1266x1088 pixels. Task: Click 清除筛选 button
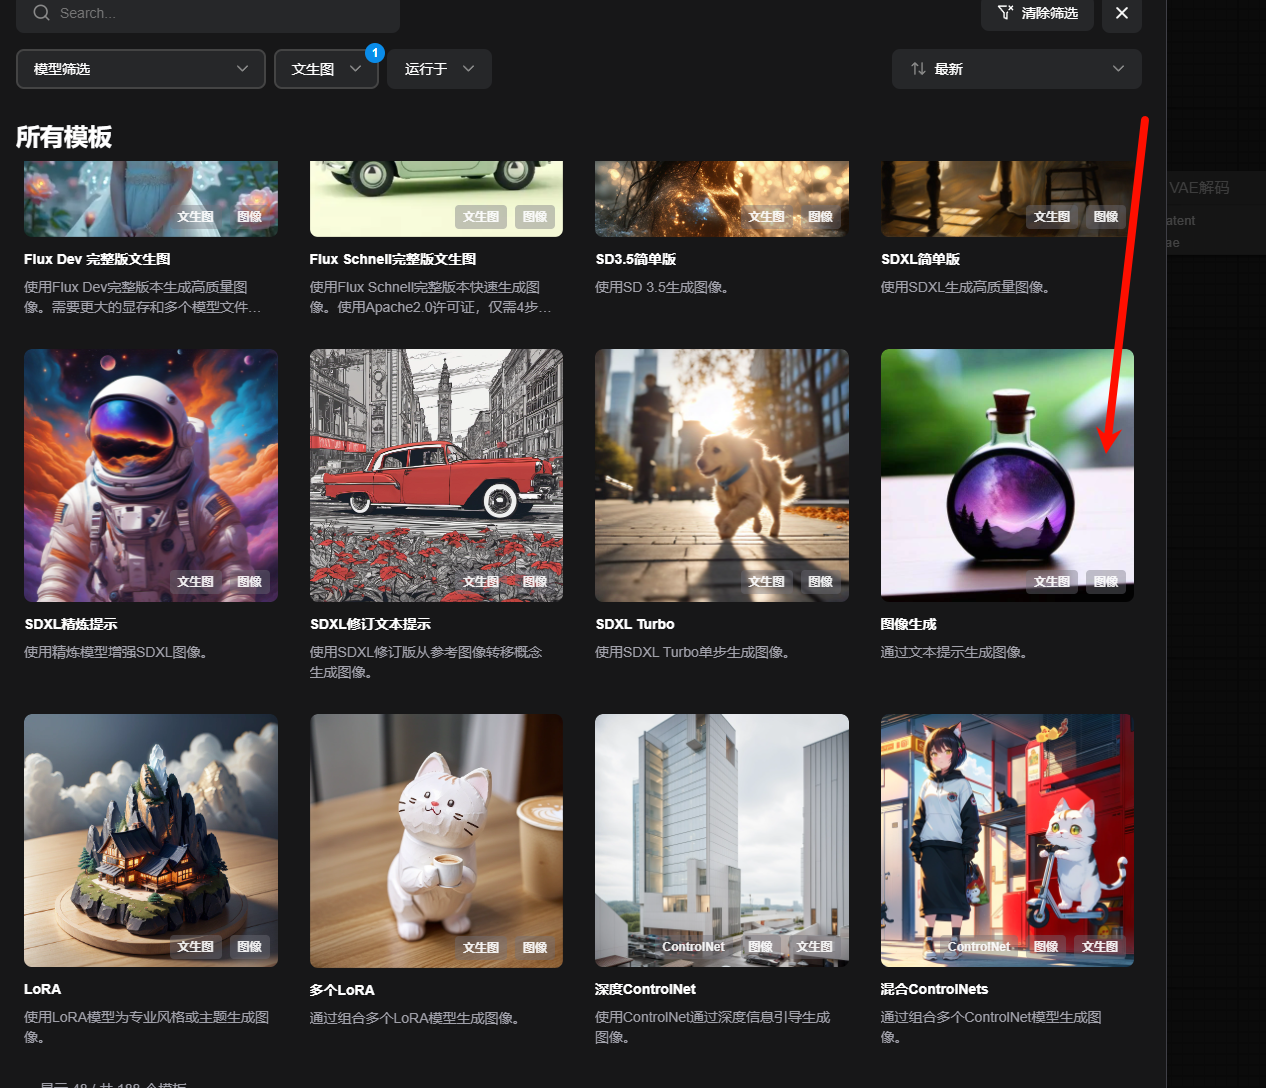pyautogui.click(x=1048, y=13)
